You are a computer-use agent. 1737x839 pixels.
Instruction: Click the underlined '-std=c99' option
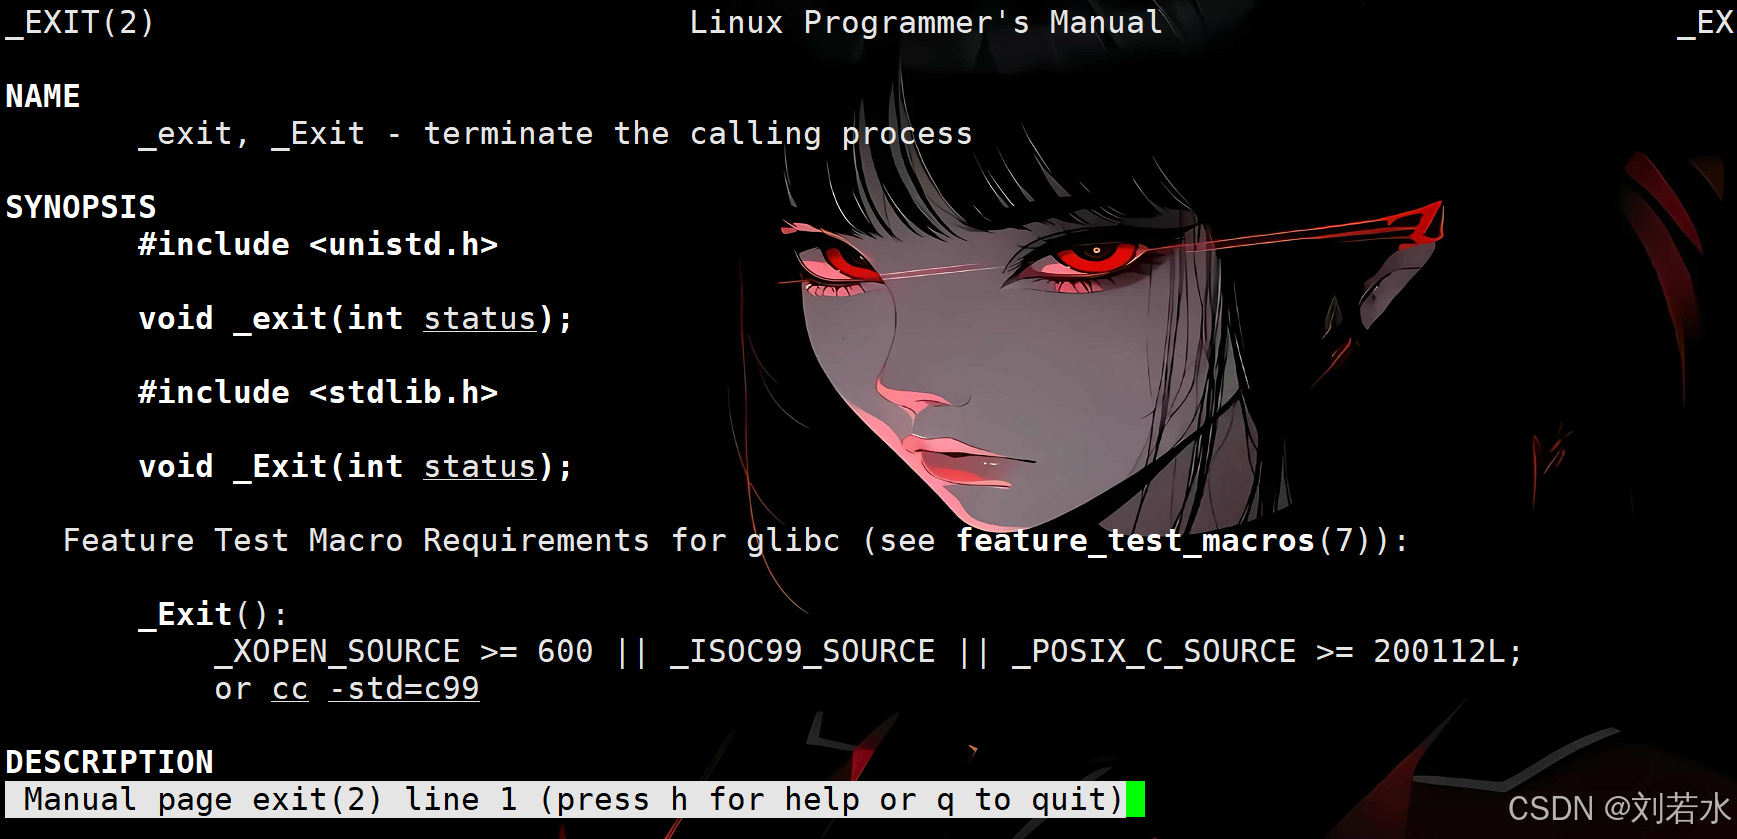(404, 689)
